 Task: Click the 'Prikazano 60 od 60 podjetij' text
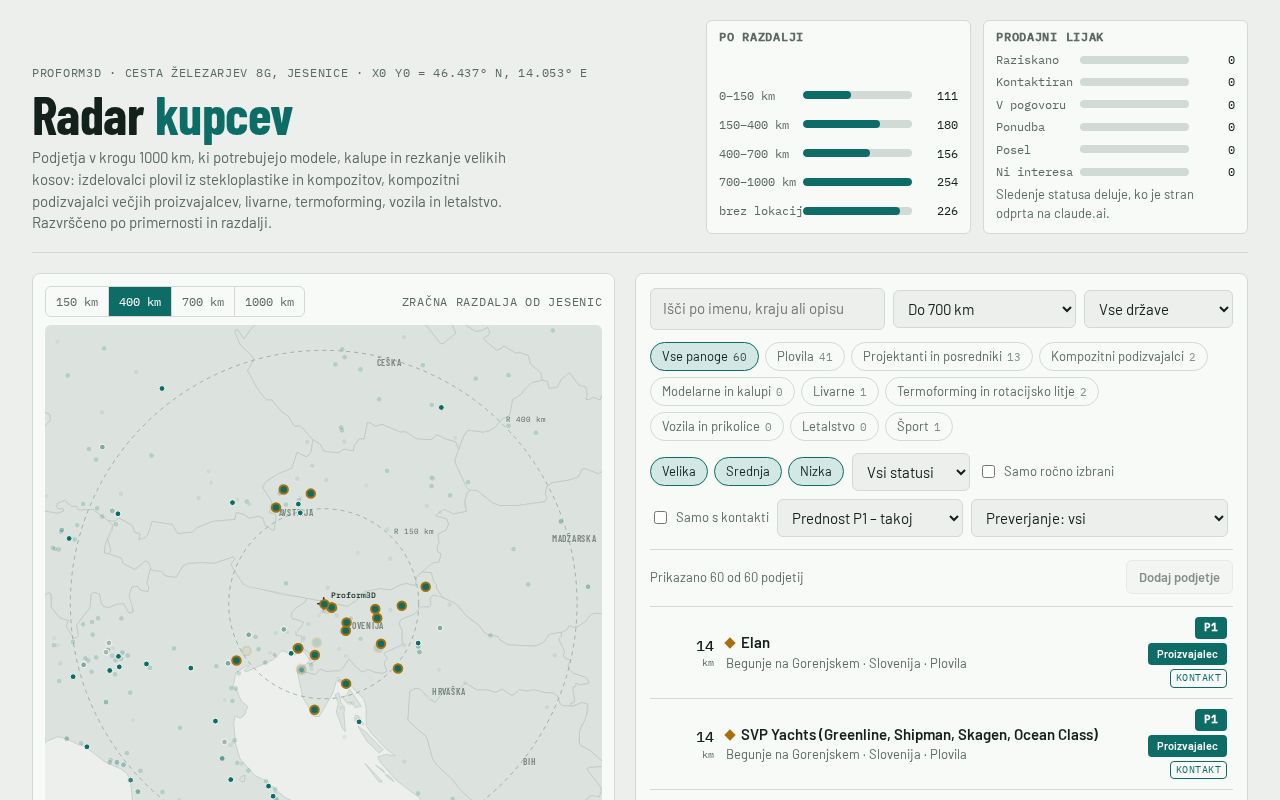pos(727,577)
